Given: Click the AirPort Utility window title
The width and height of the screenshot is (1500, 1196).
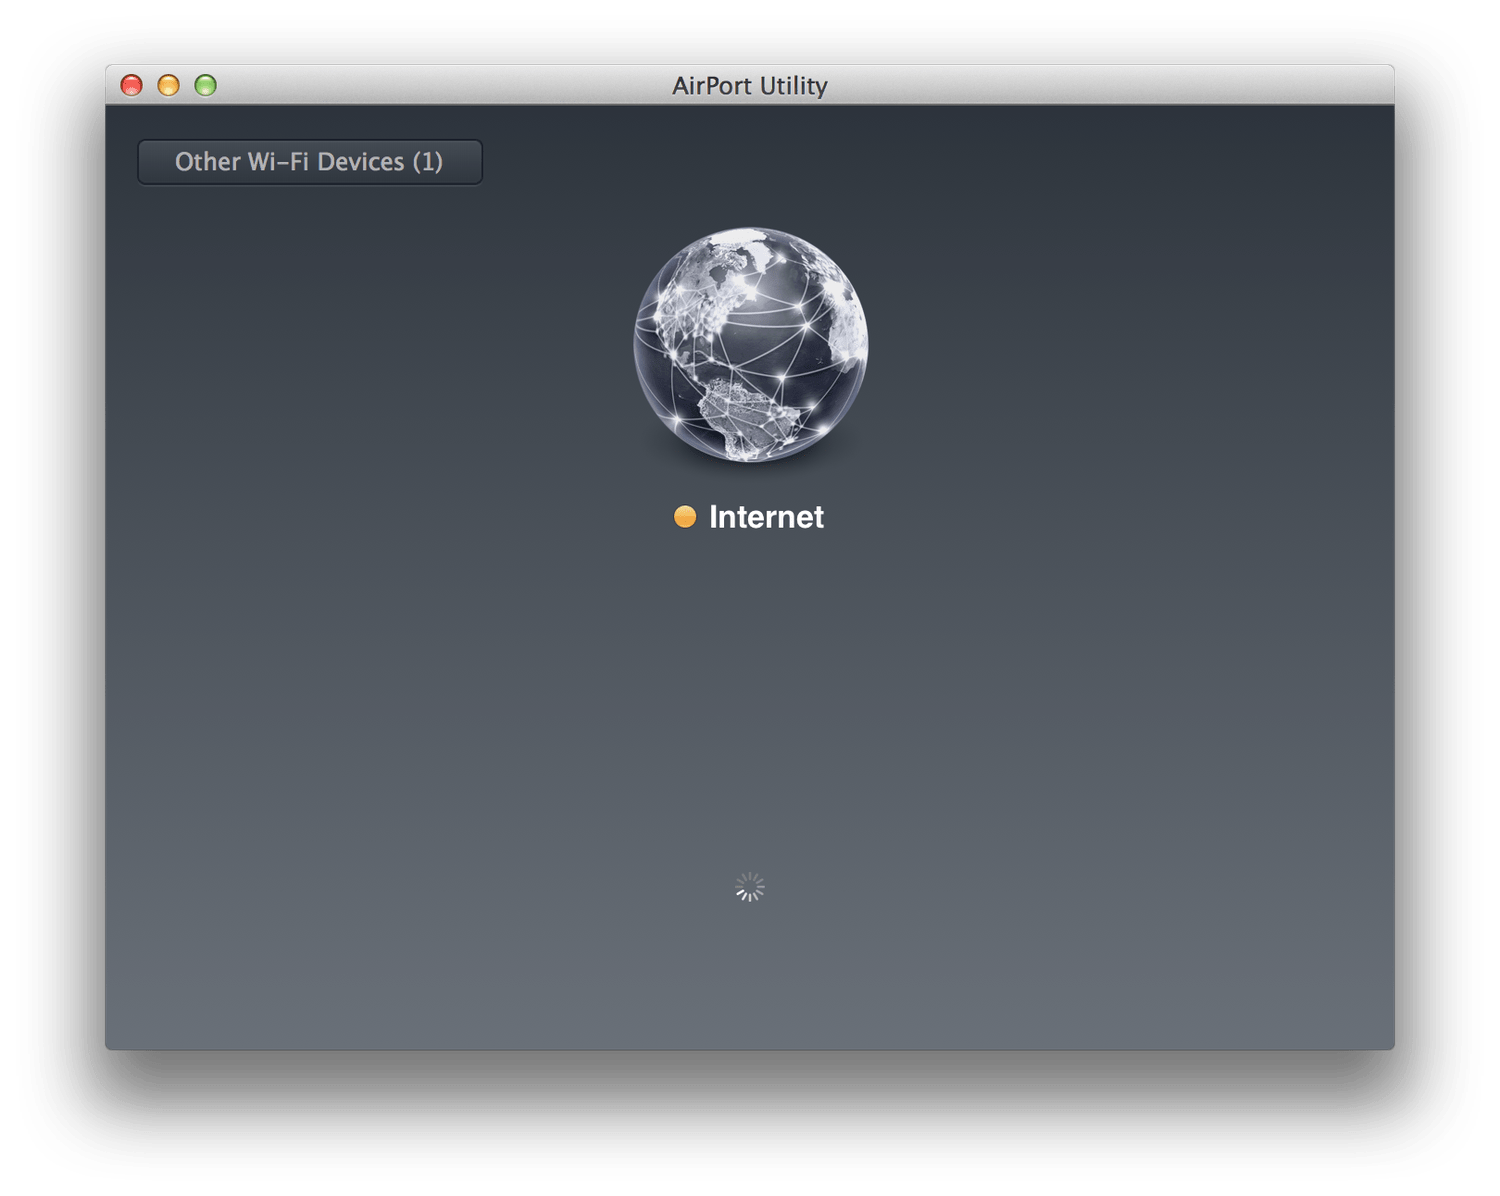Looking at the screenshot, I should [x=750, y=86].
